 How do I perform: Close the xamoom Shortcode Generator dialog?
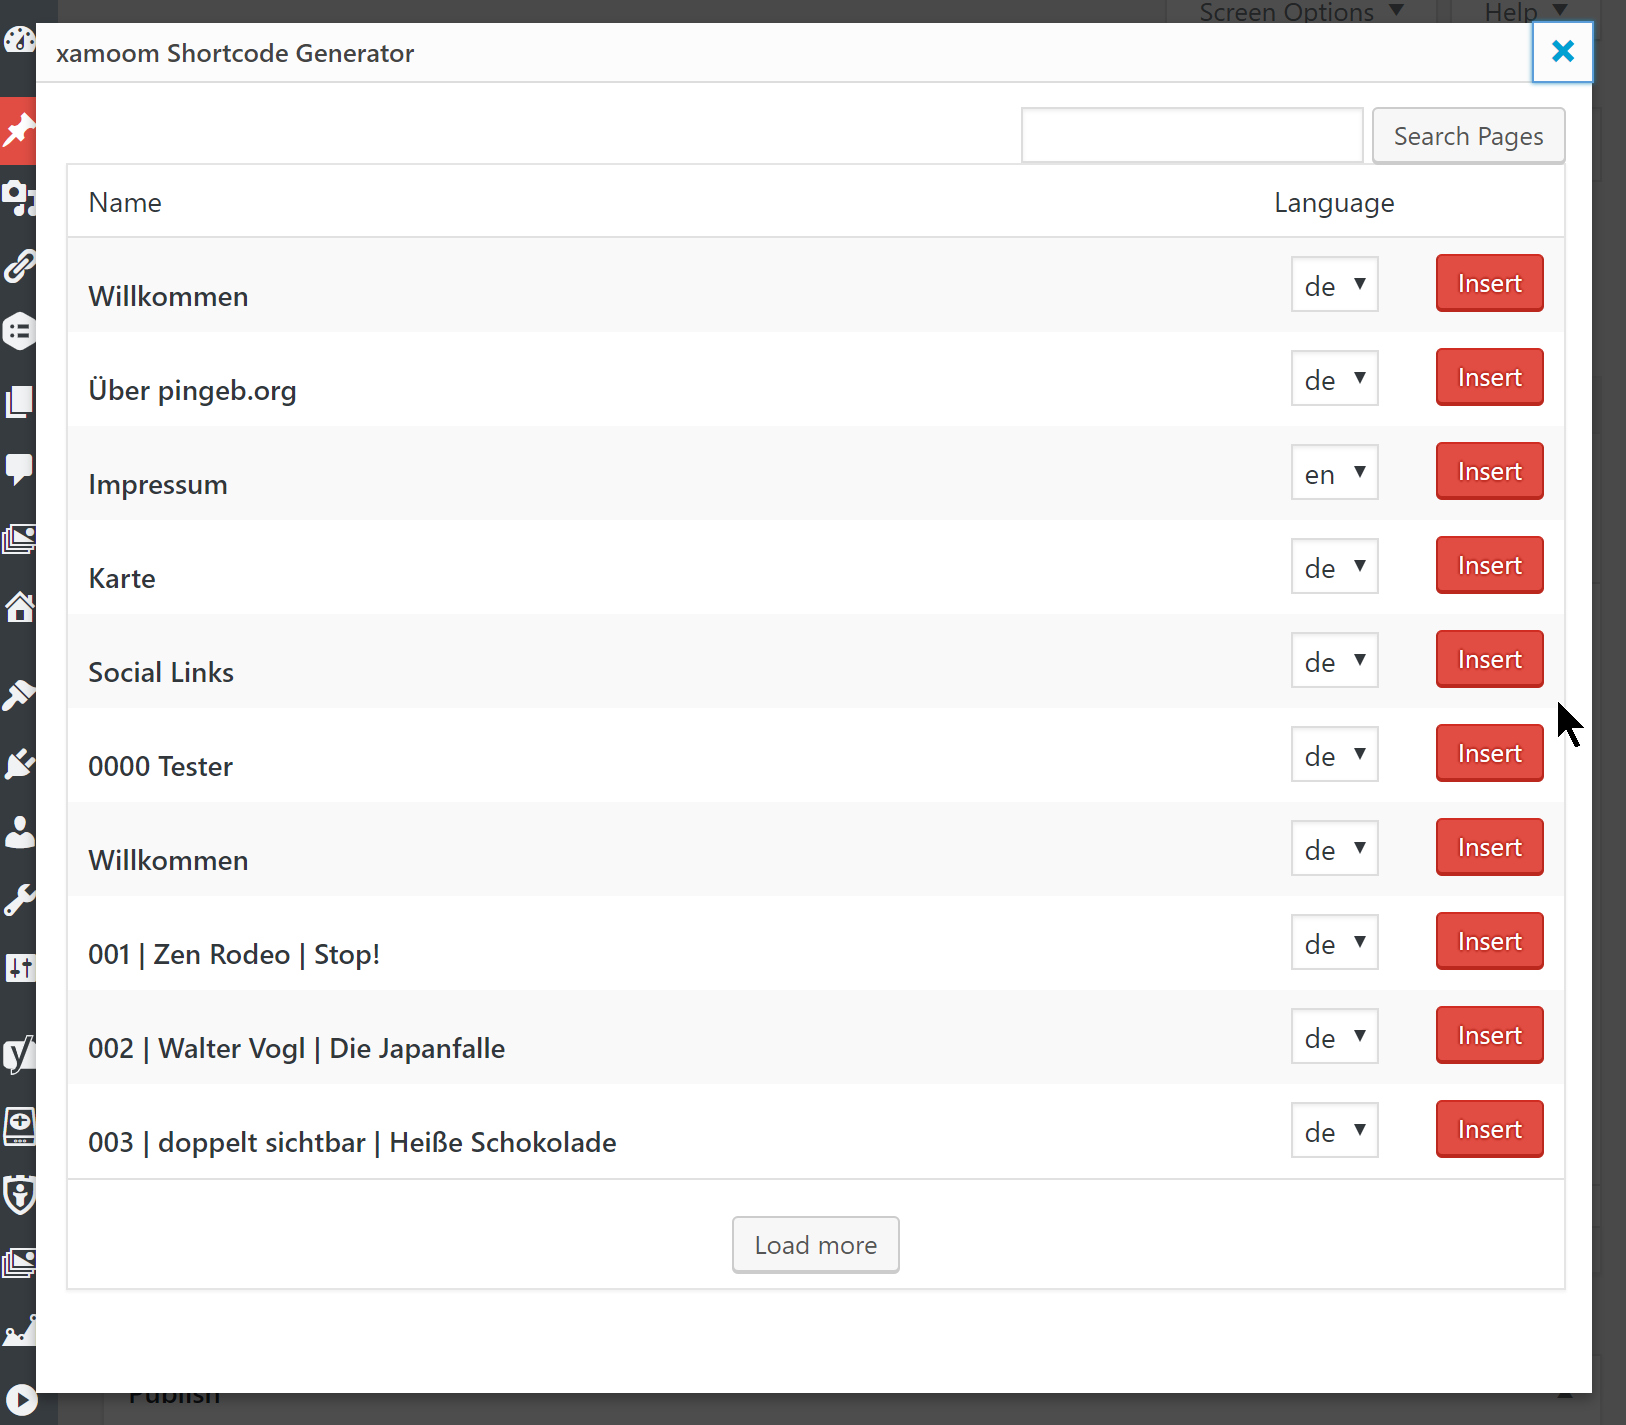(1562, 52)
